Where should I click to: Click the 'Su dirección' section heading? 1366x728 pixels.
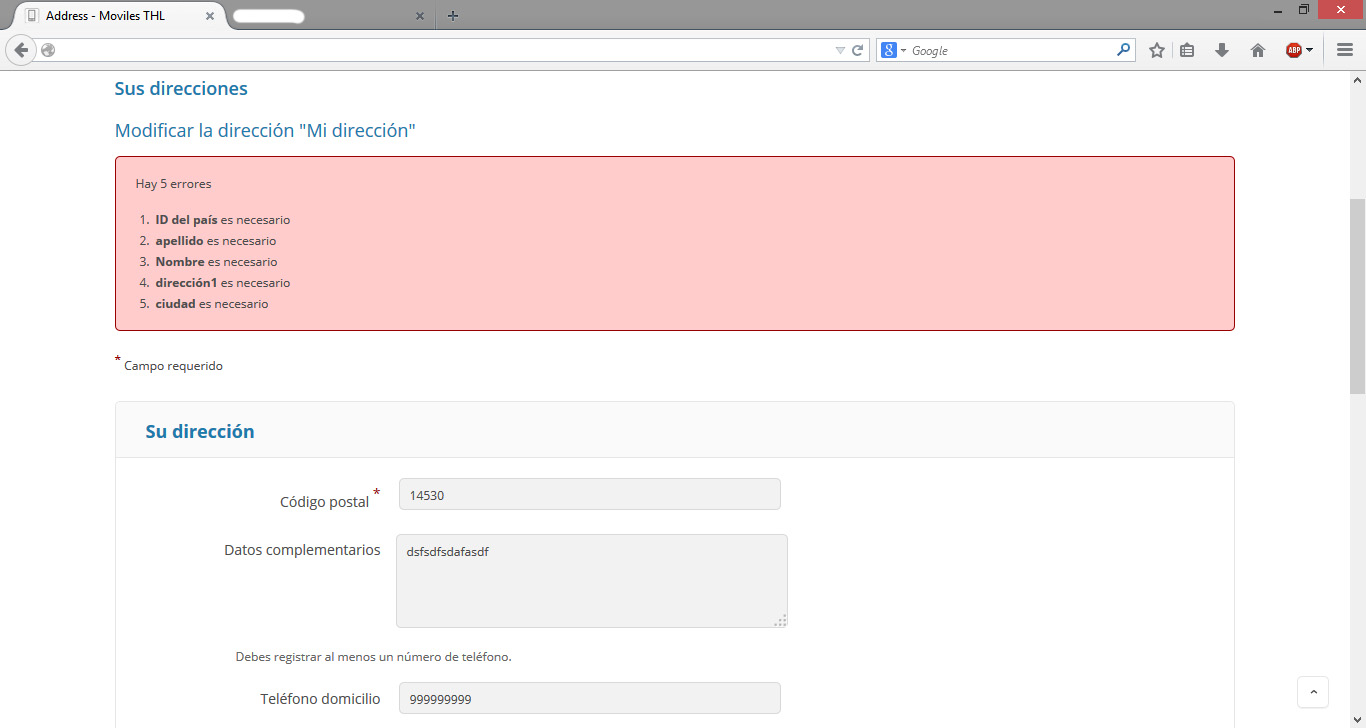200,431
